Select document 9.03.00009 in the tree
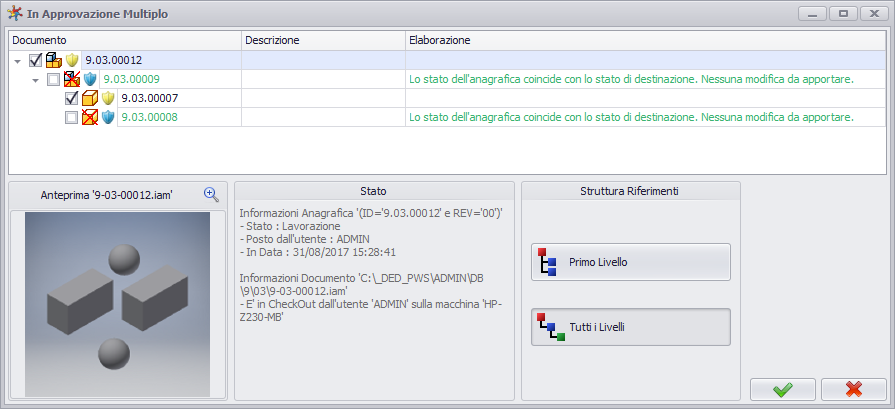 click(x=131, y=79)
